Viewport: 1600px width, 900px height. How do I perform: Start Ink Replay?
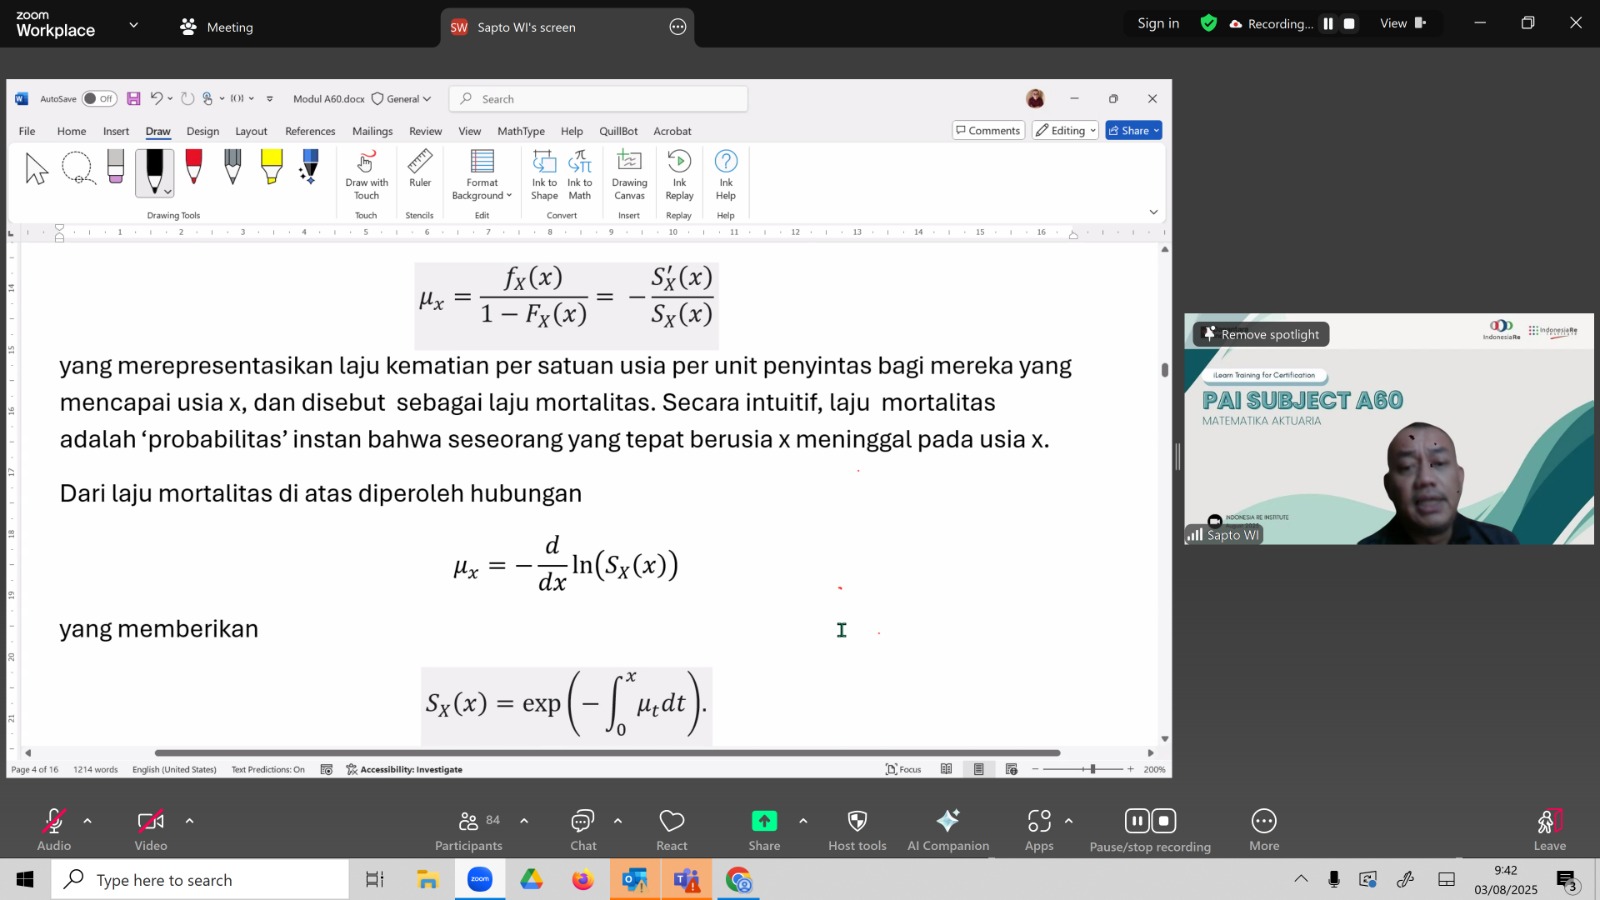[x=679, y=174]
